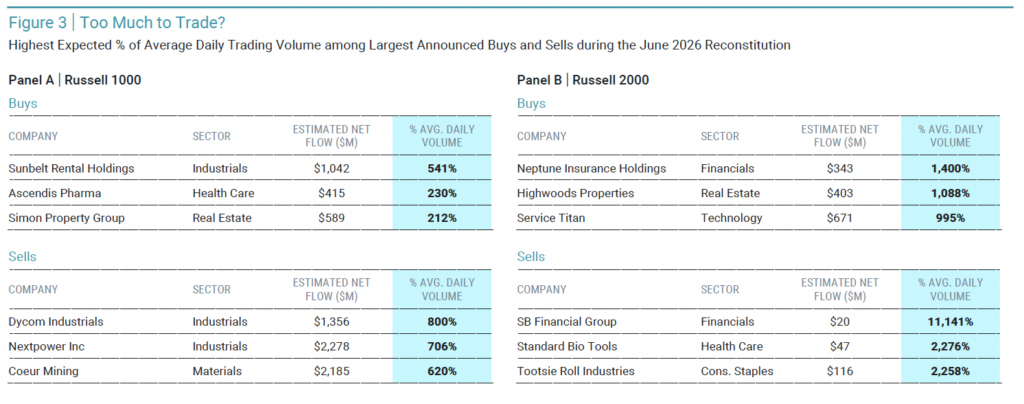
Task: Click Service Titan 995% volume cell
Action: tap(950, 218)
